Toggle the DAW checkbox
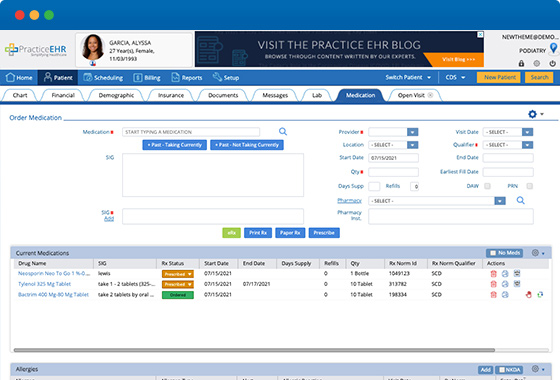560x380 pixels. point(487,186)
